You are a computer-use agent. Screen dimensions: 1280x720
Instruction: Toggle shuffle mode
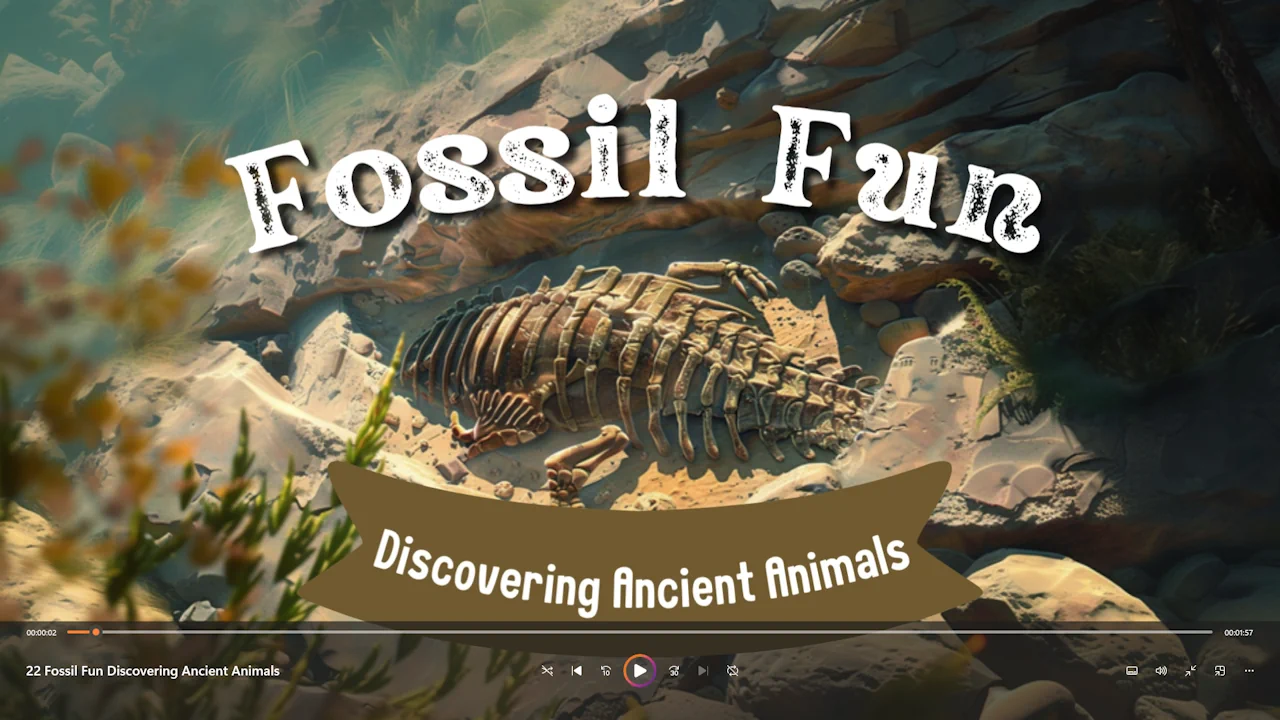pos(547,671)
